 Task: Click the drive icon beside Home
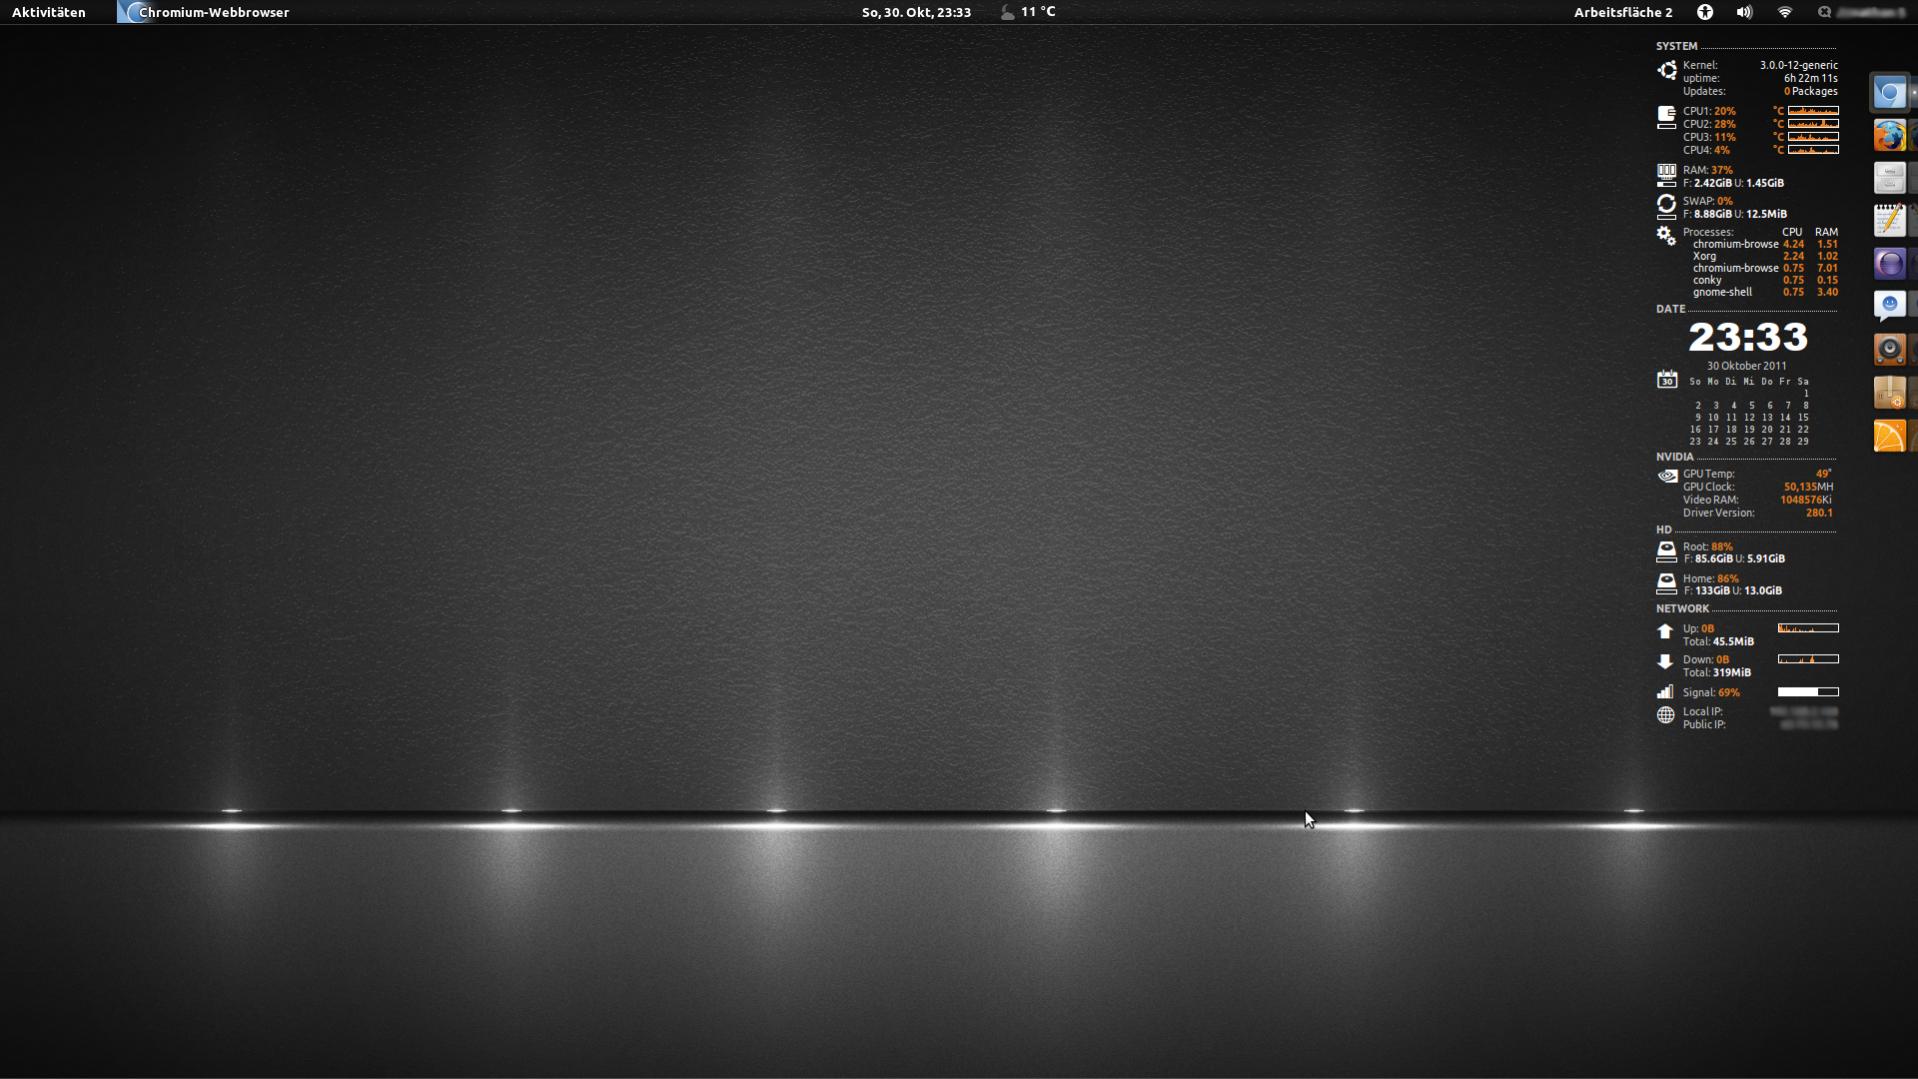pos(1666,584)
